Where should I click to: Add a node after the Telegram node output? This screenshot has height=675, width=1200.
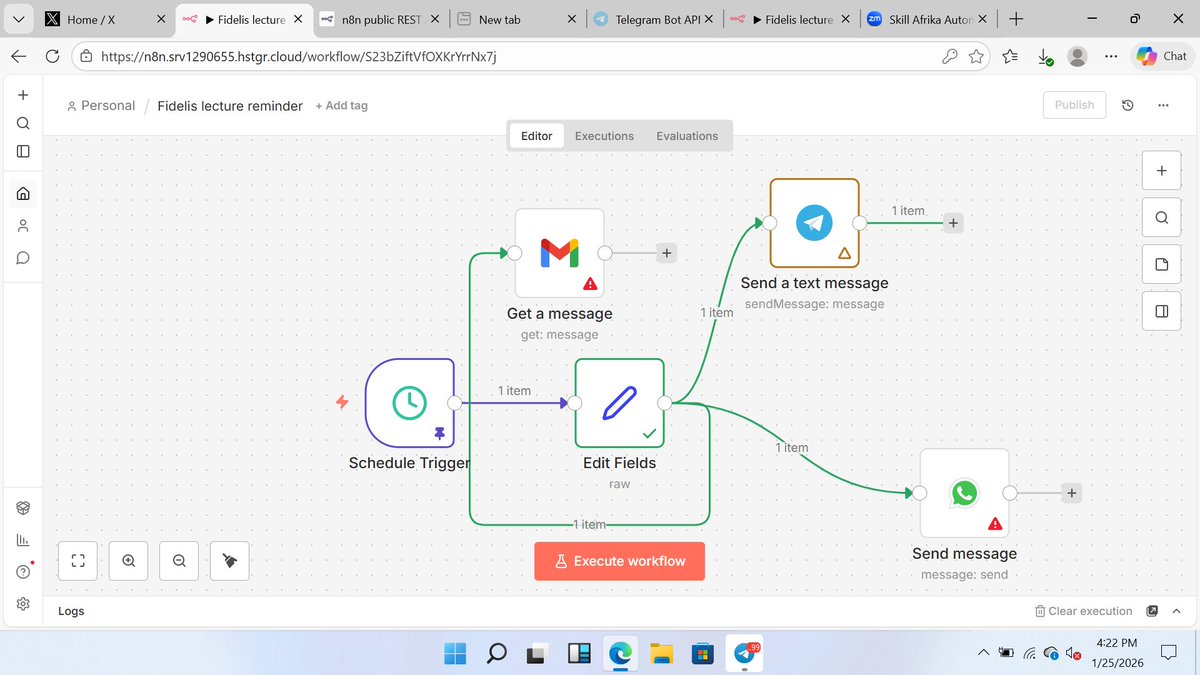click(x=953, y=223)
